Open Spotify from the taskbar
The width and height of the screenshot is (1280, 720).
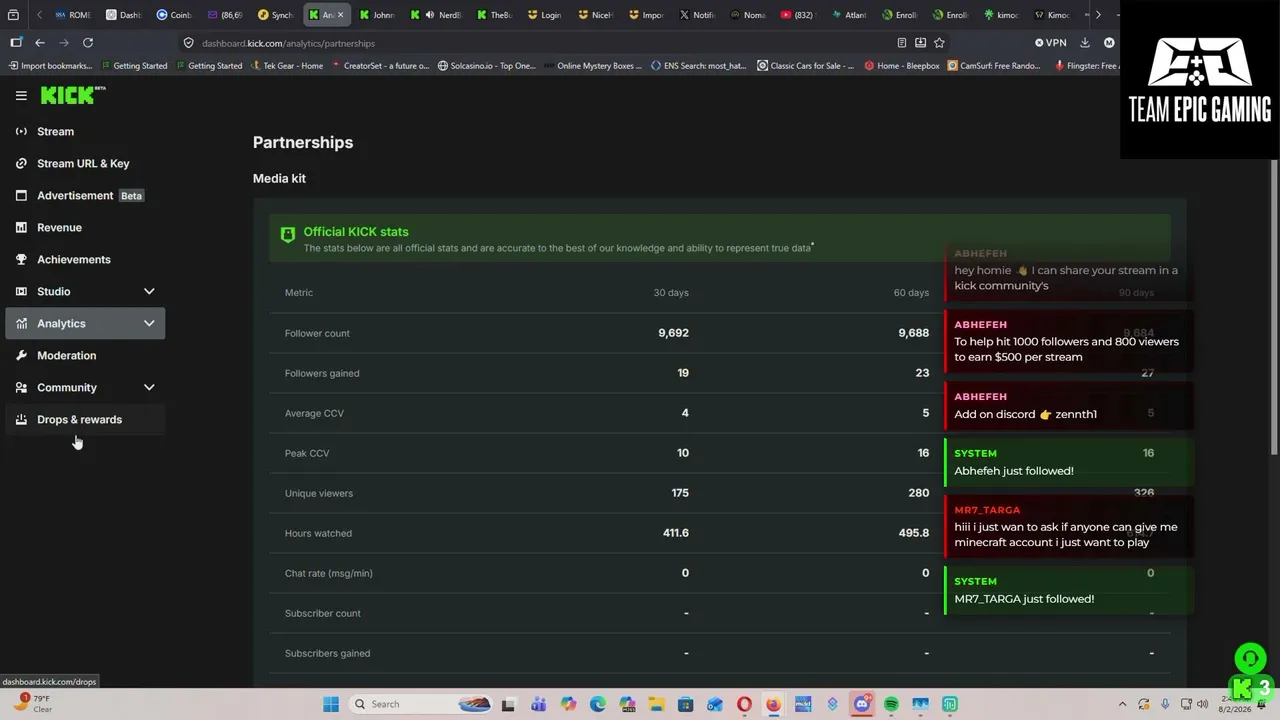click(x=891, y=704)
